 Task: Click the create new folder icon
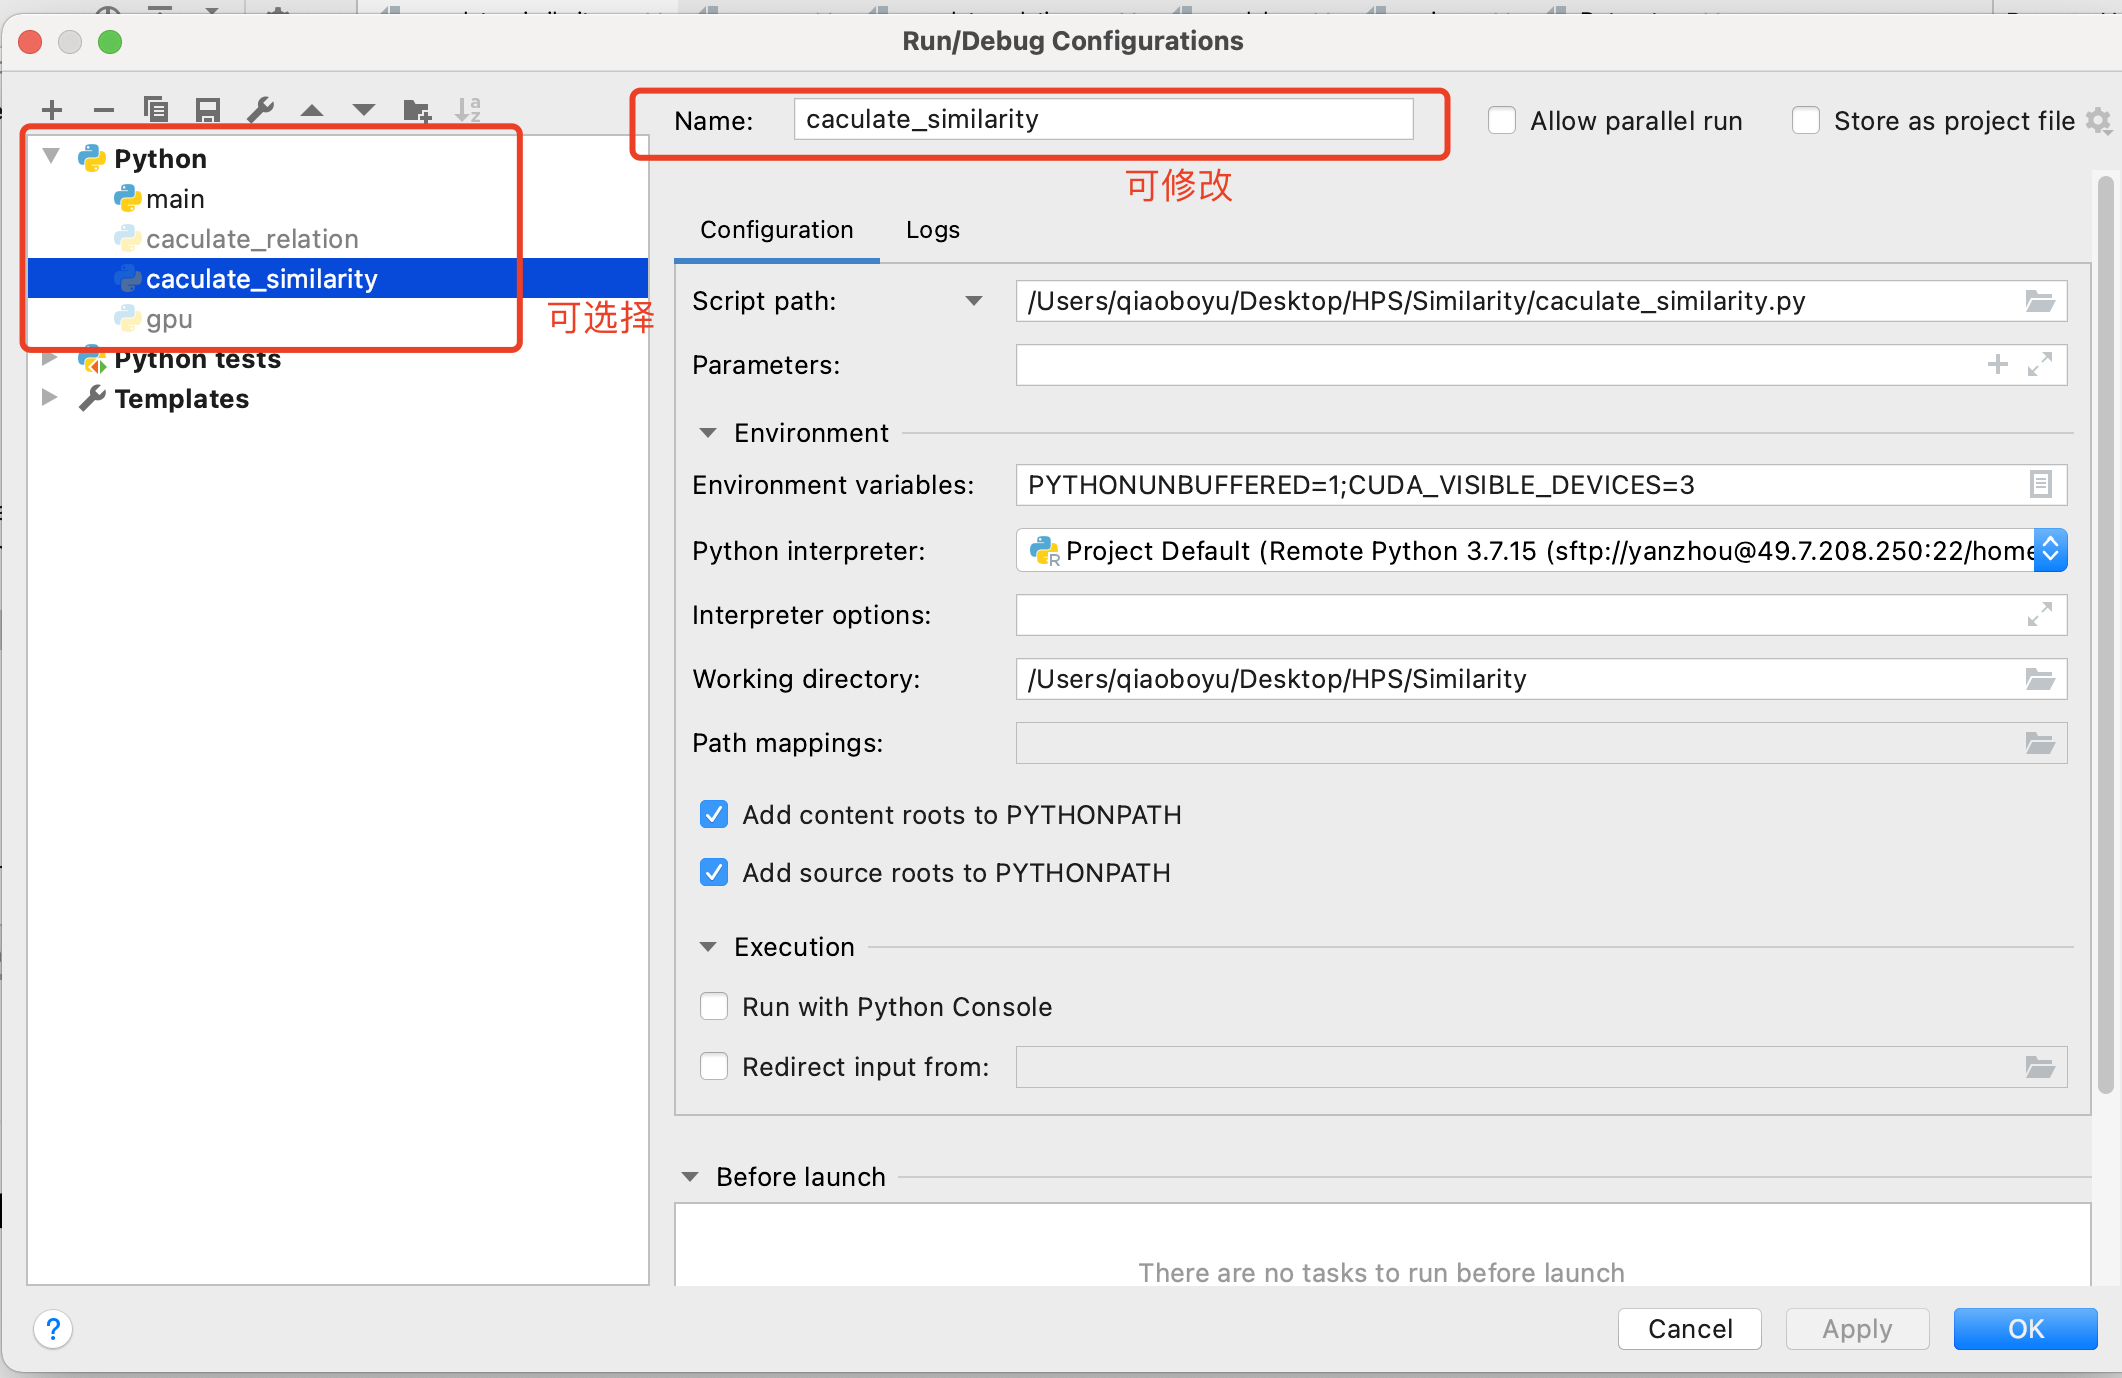[416, 110]
